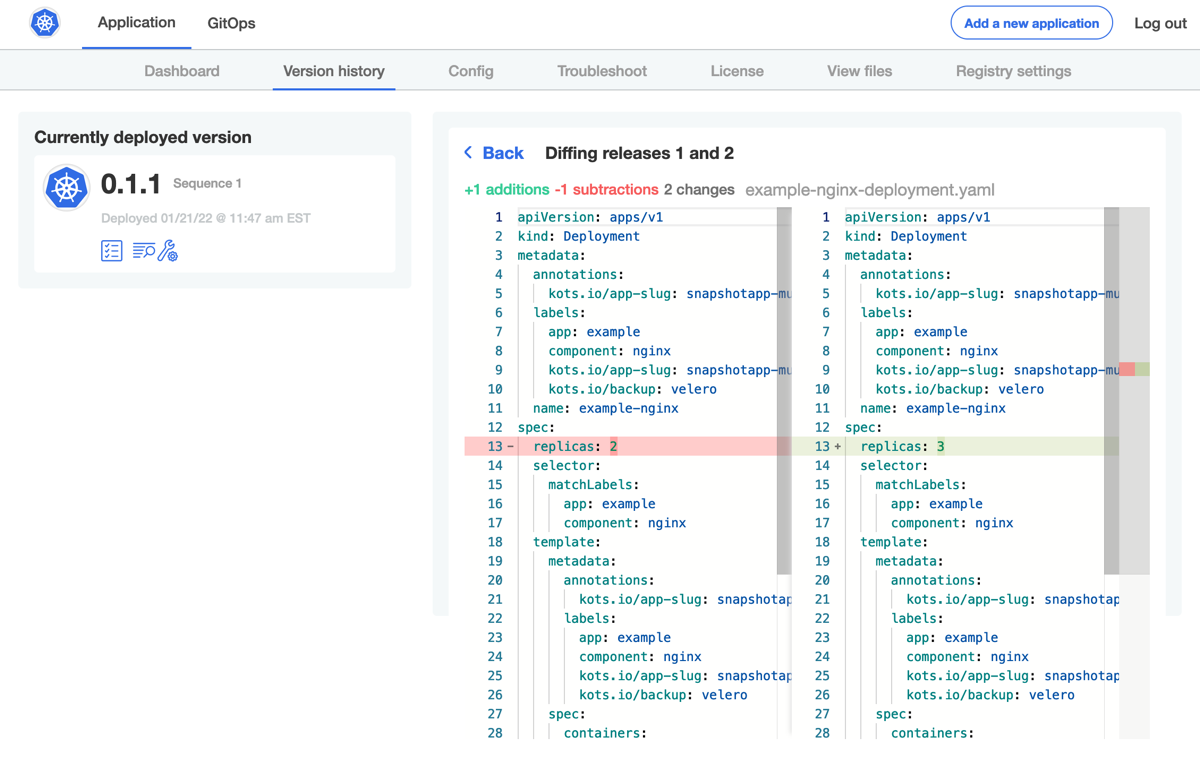
Task: Click the app icon beside version 0.1.1
Action: click(67, 188)
